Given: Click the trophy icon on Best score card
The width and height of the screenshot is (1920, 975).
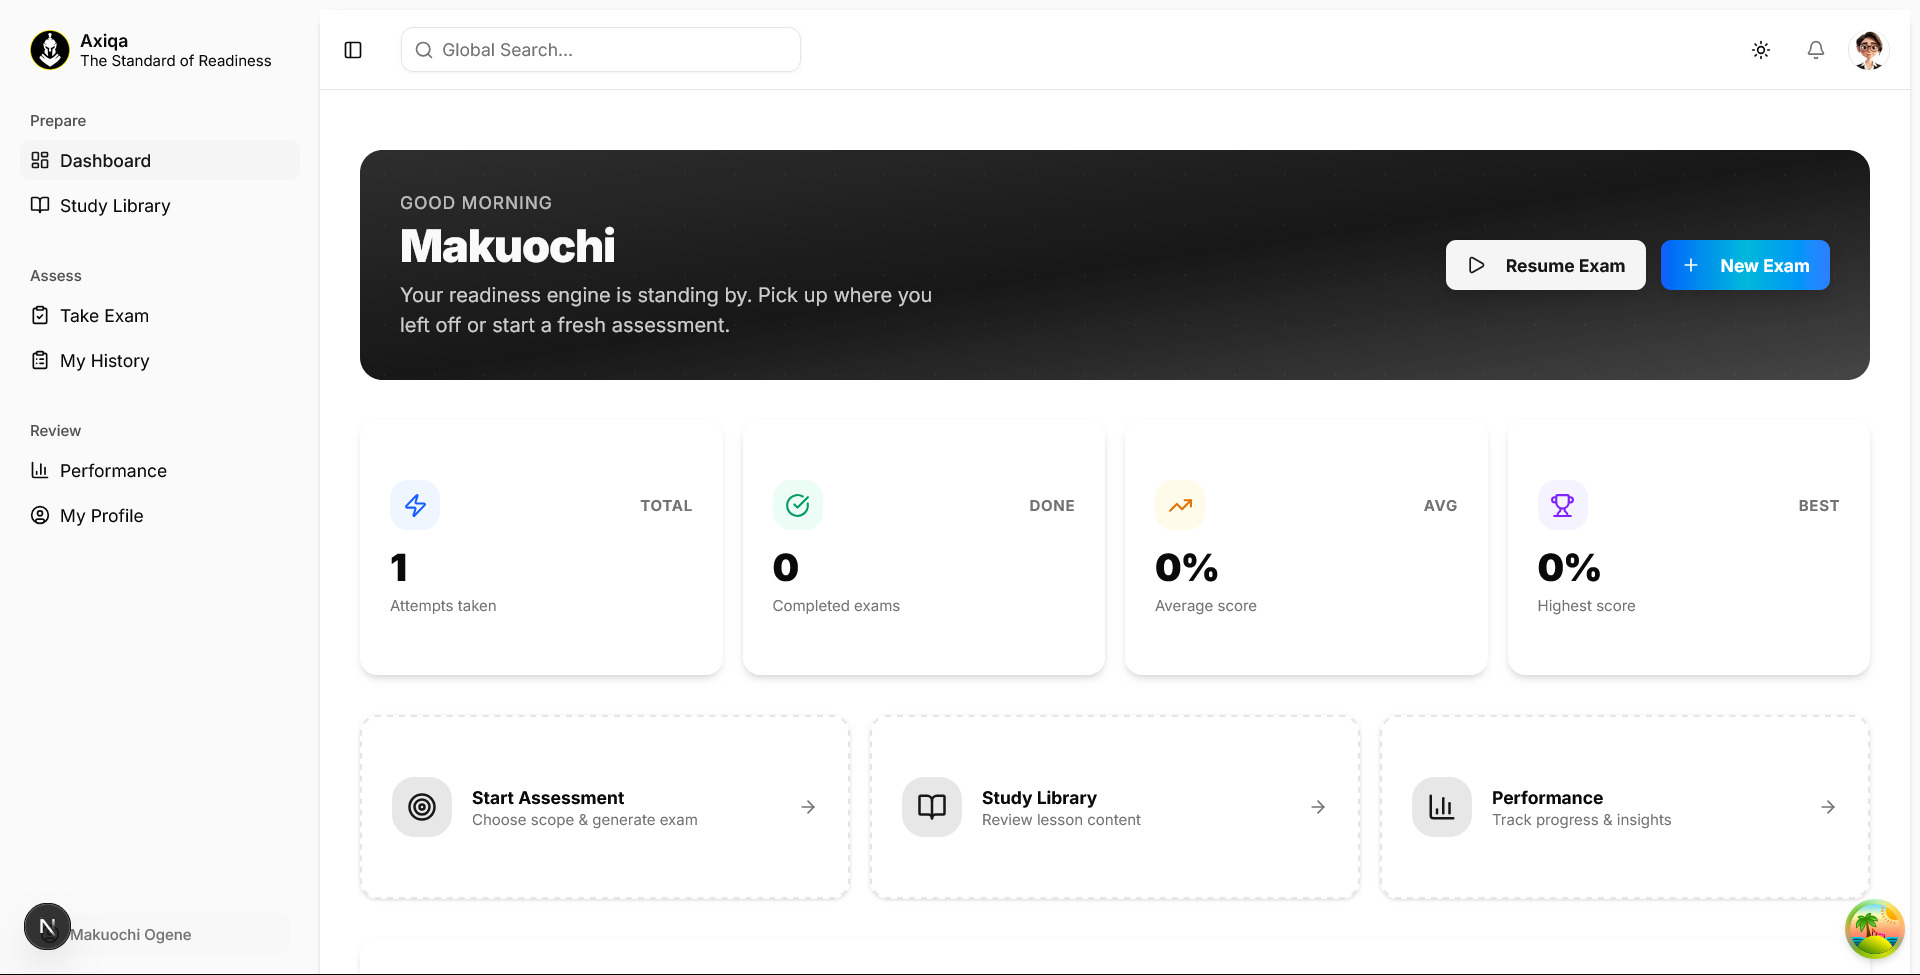Looking at the screenshot, I should tap(1562, 505).
